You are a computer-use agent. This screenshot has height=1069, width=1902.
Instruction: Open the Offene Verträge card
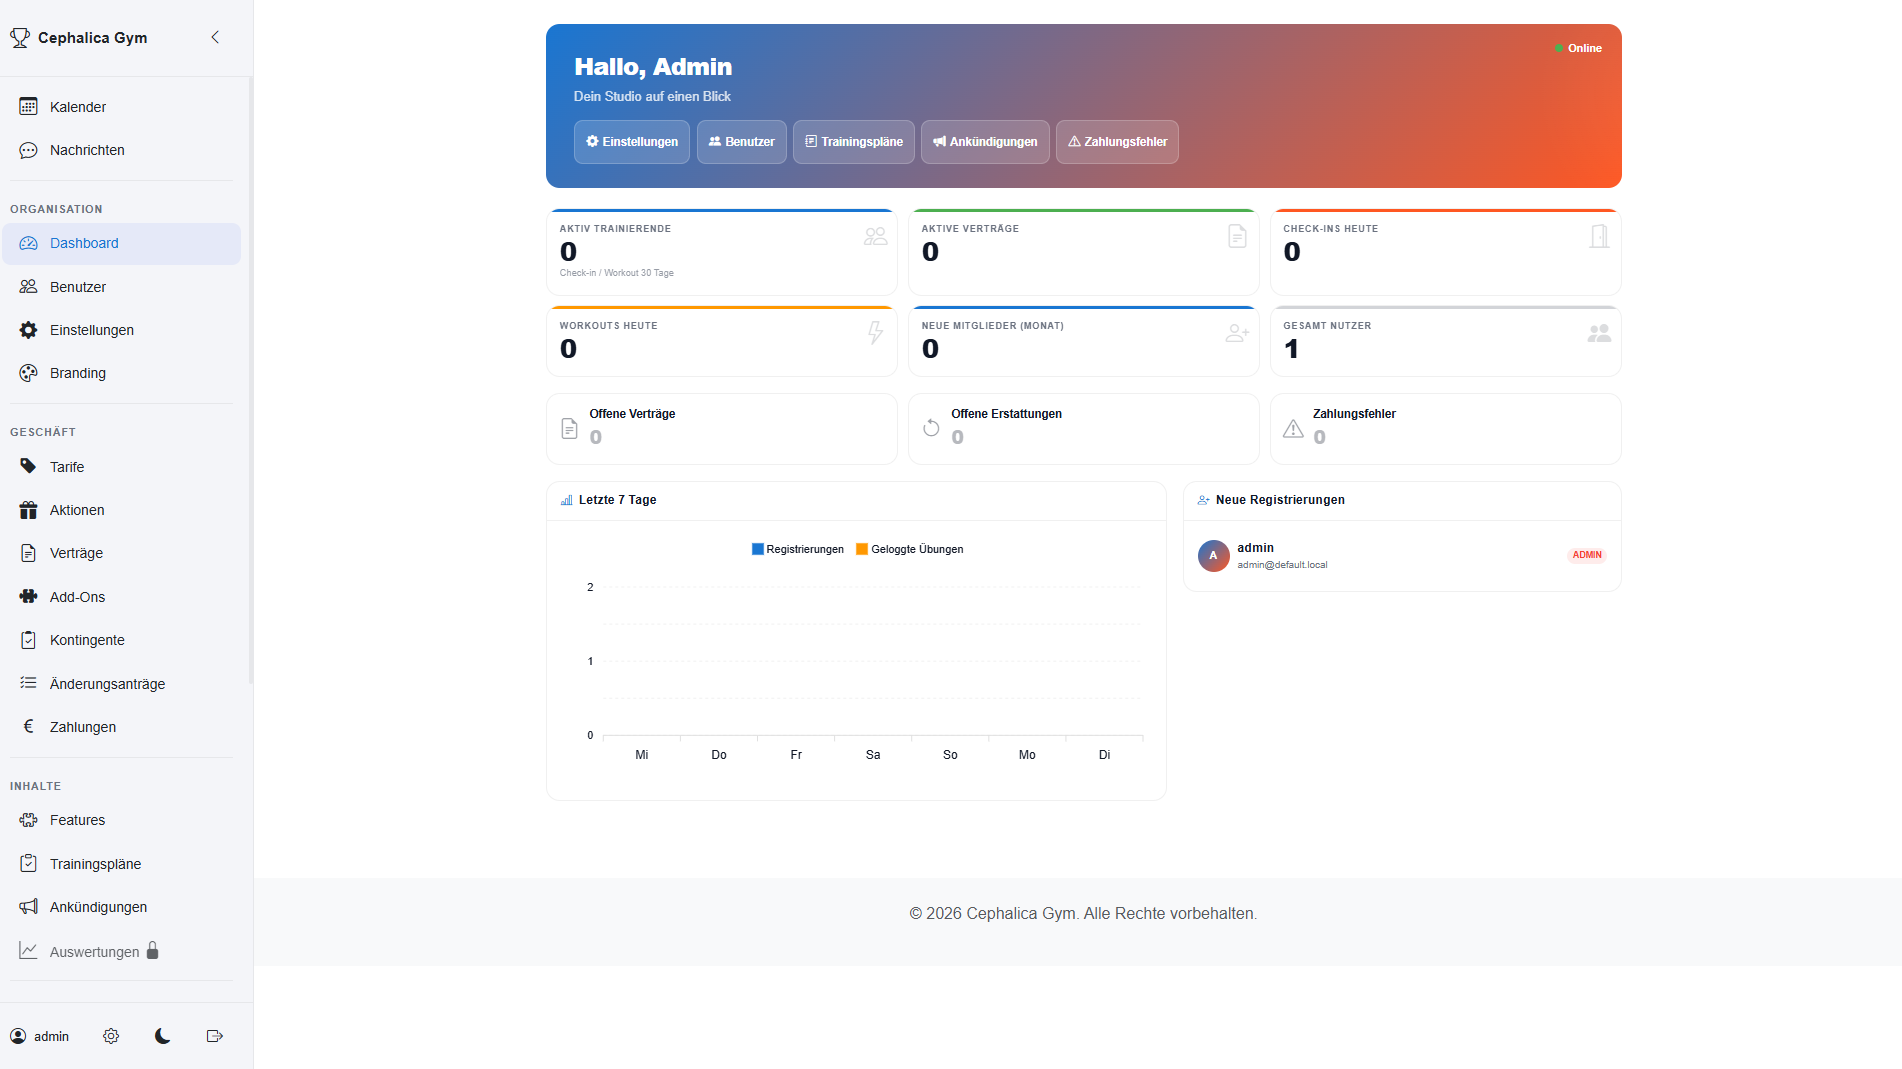click(x=721, y=429)
